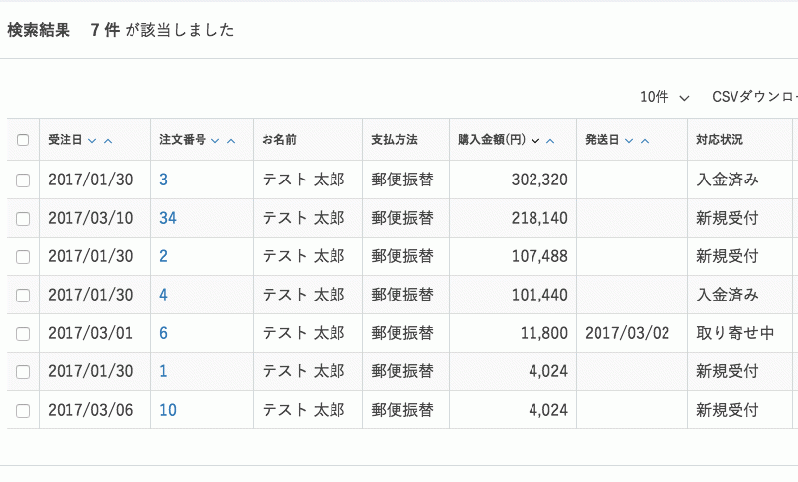Select status 取り寄せ中
The image size is (798, 482).
[x=735, y=333]
